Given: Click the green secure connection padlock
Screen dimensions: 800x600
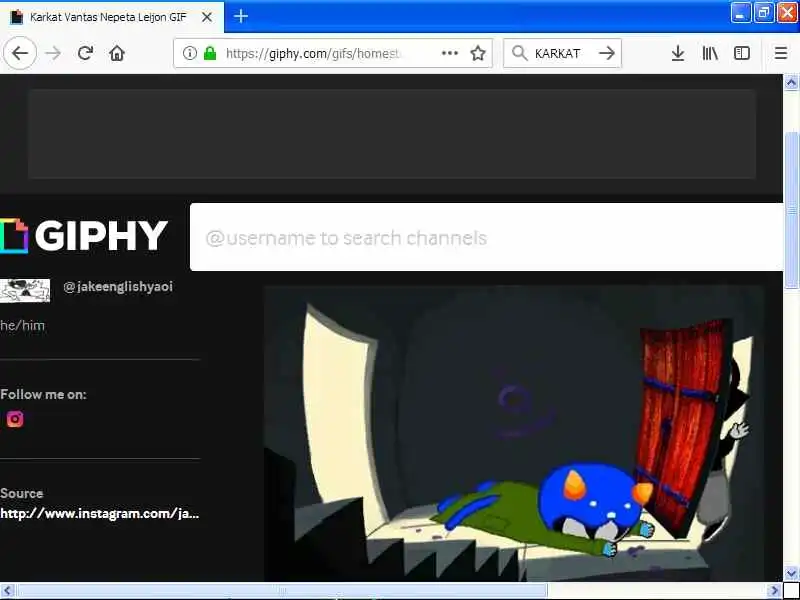Looking at the screenshot, I should (210, 53).
